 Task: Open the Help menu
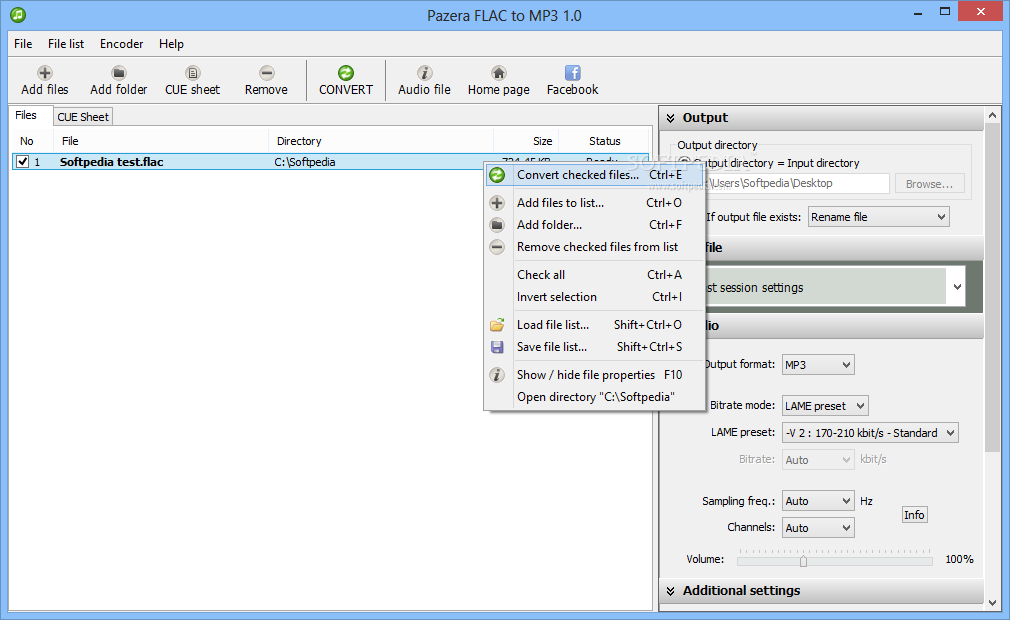pyautogui.click(x=171, y=44)
